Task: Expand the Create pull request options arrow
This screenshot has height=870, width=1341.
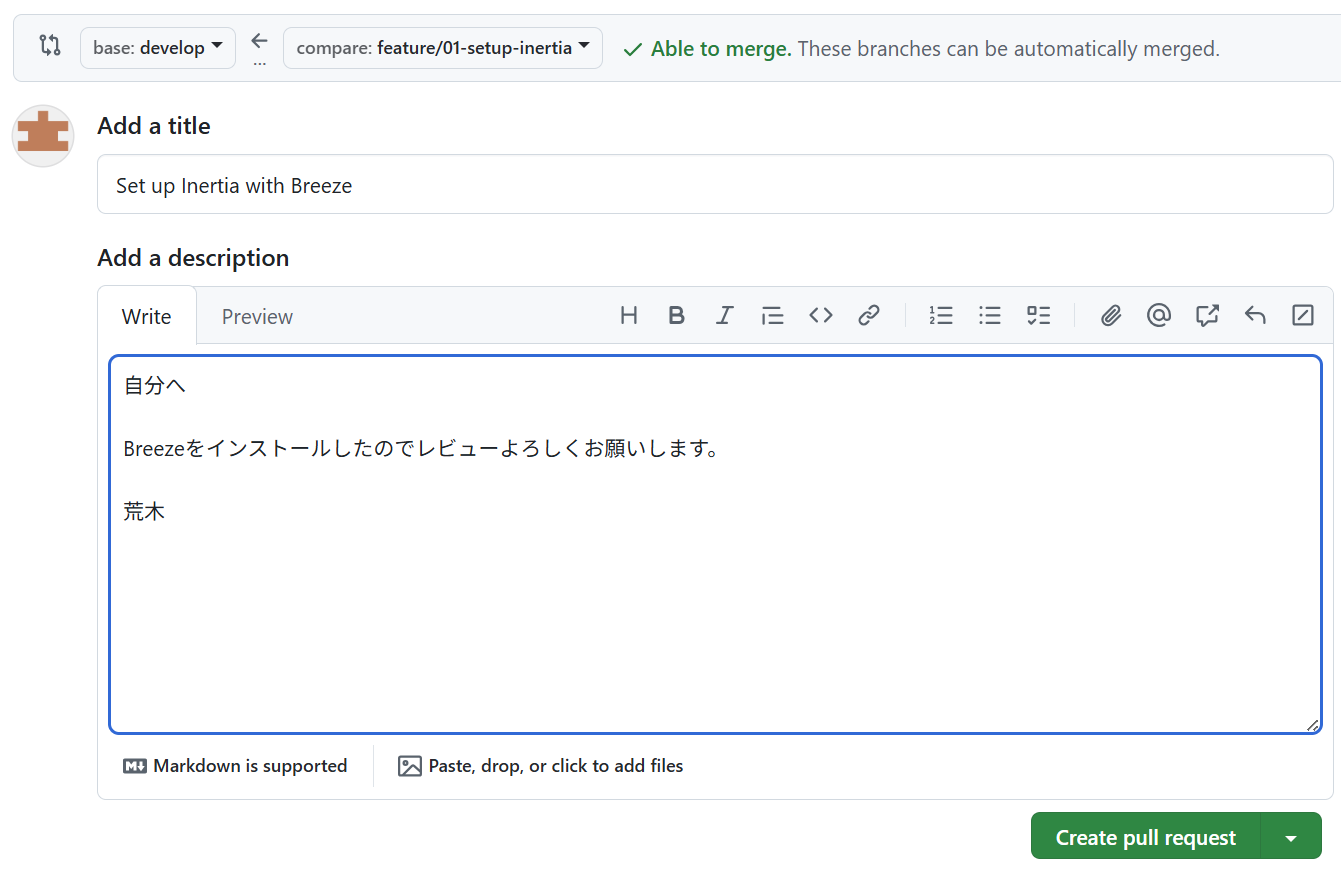Action: pyautogui.click(x=1291, y=838)
